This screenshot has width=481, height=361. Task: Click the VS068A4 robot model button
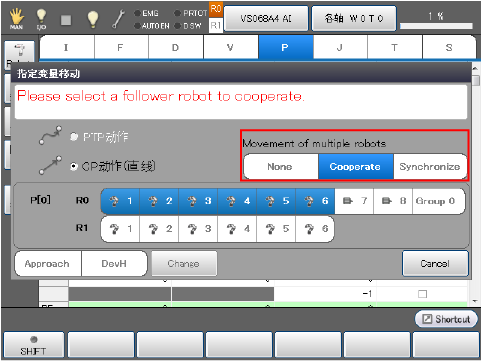click(x=266, y=19)
